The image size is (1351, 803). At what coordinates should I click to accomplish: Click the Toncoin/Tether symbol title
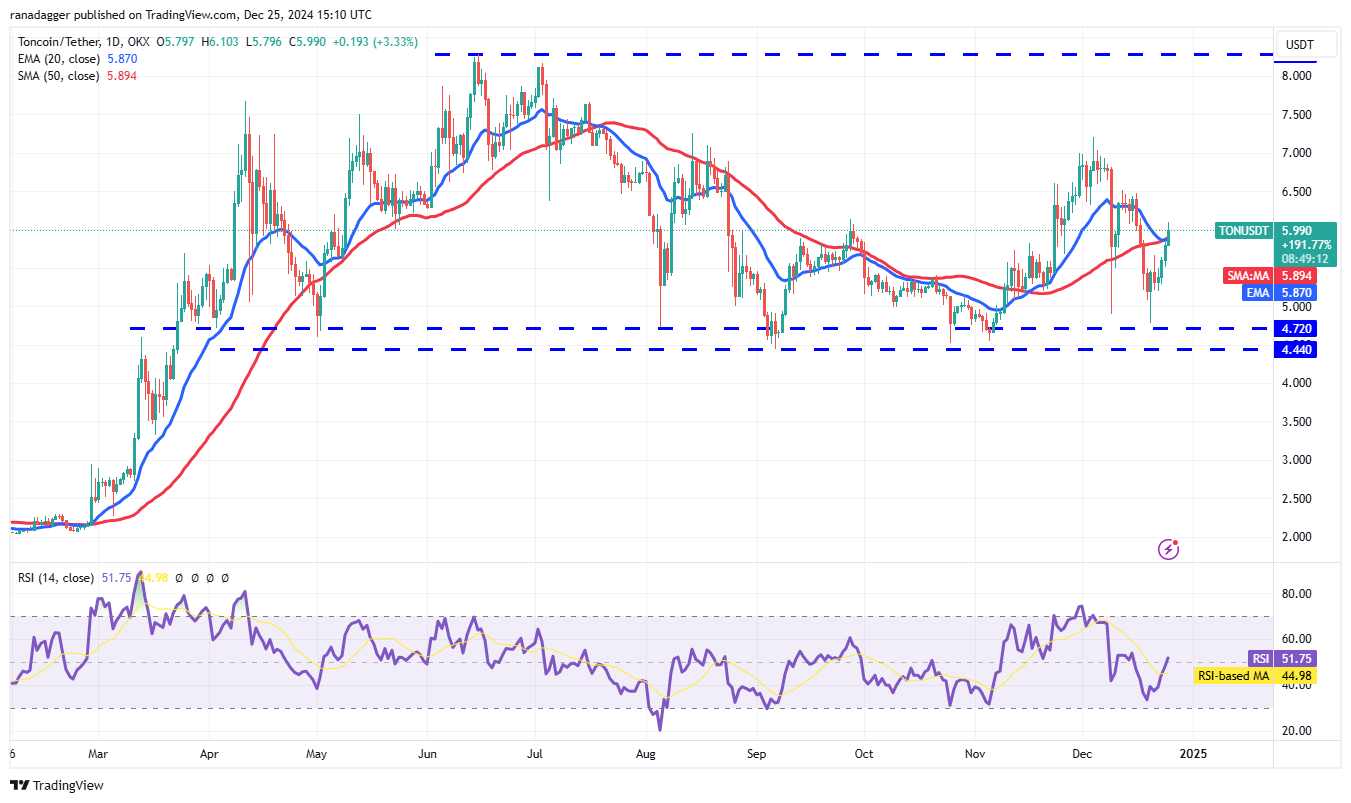coord(56,42)
